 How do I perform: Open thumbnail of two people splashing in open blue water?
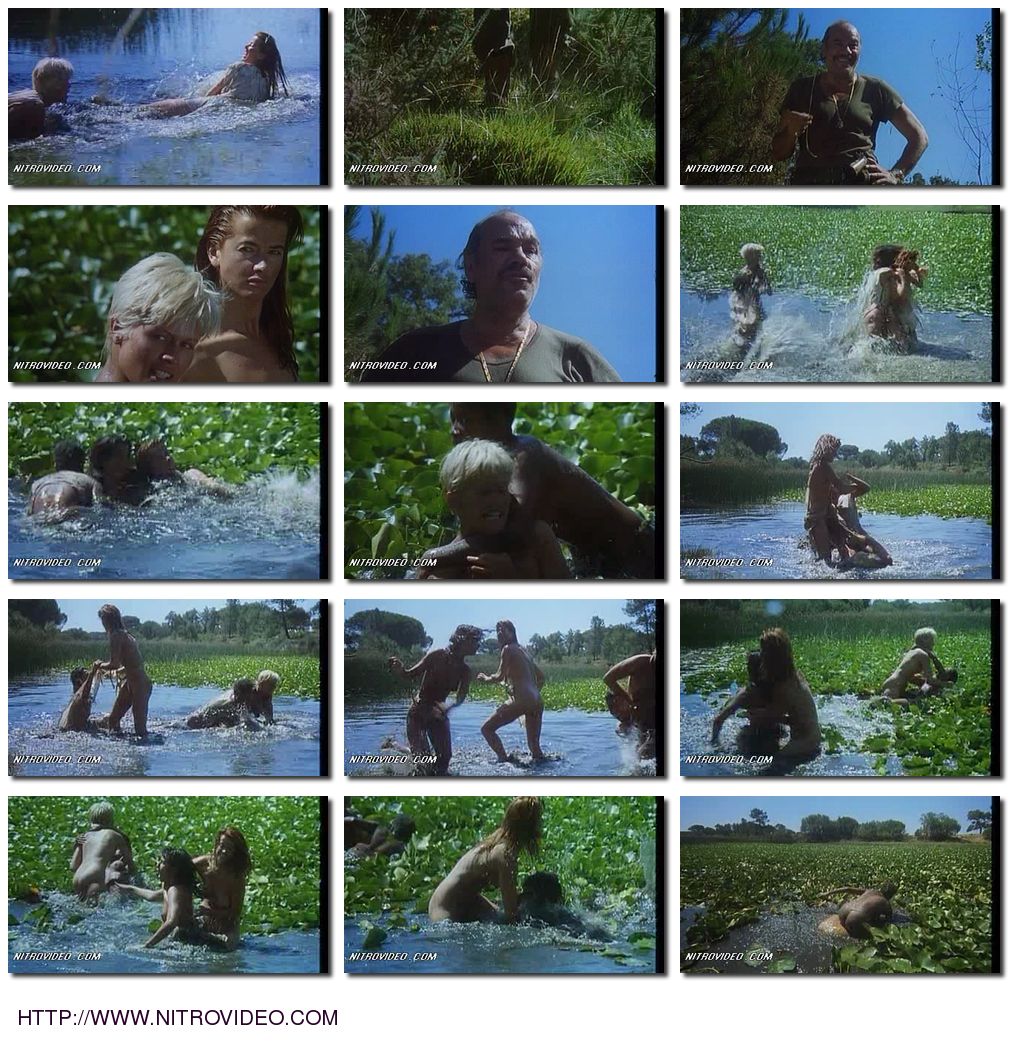coord(164,97)
